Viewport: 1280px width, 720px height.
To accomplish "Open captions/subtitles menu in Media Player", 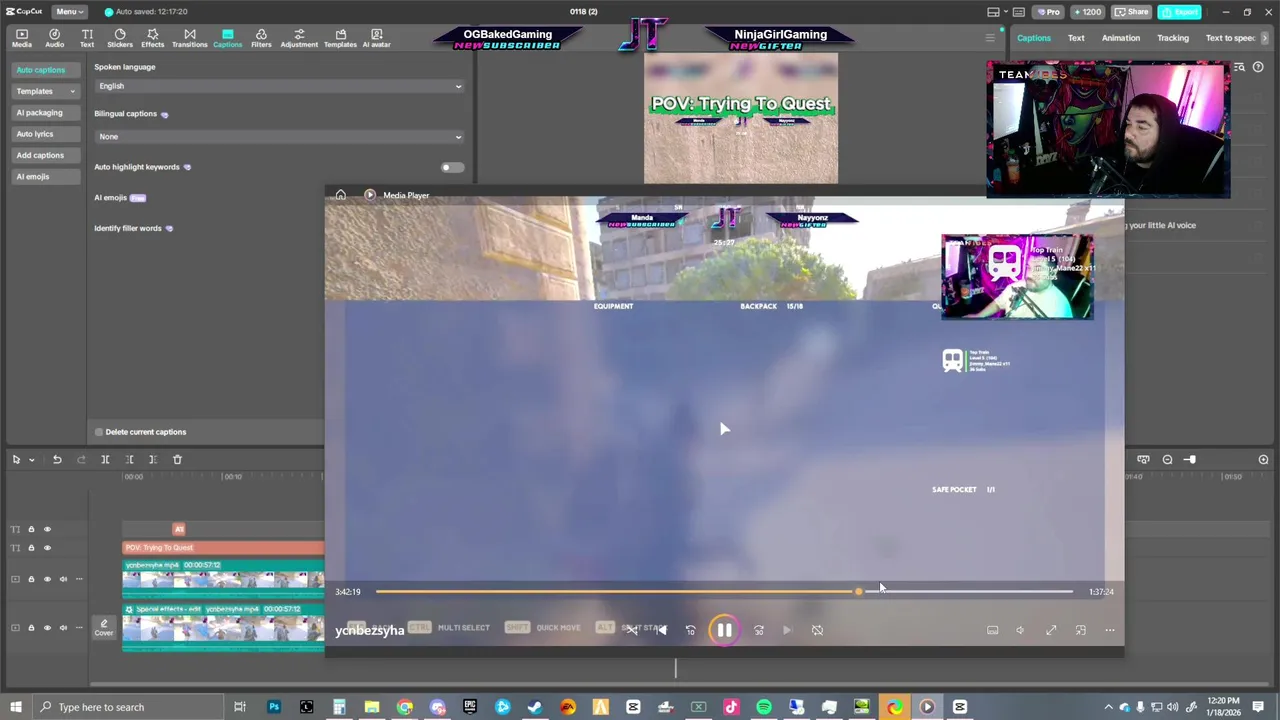I will pyautogui.click(x=992, y=630).
